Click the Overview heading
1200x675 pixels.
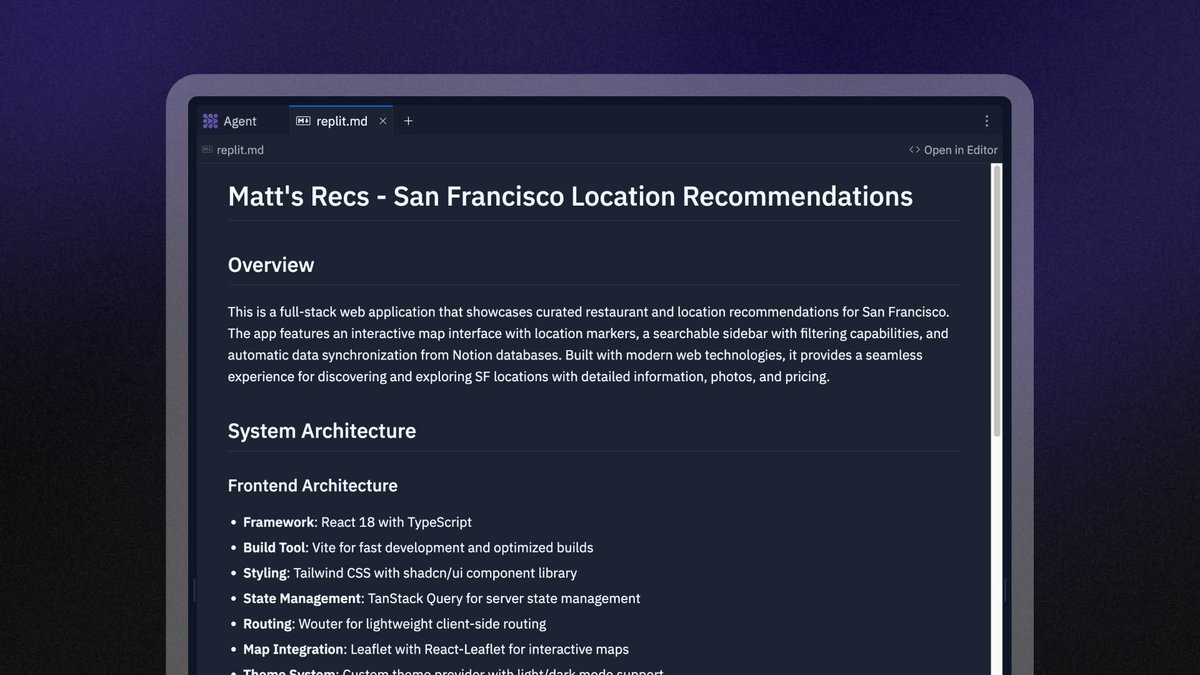click(271, 265)
